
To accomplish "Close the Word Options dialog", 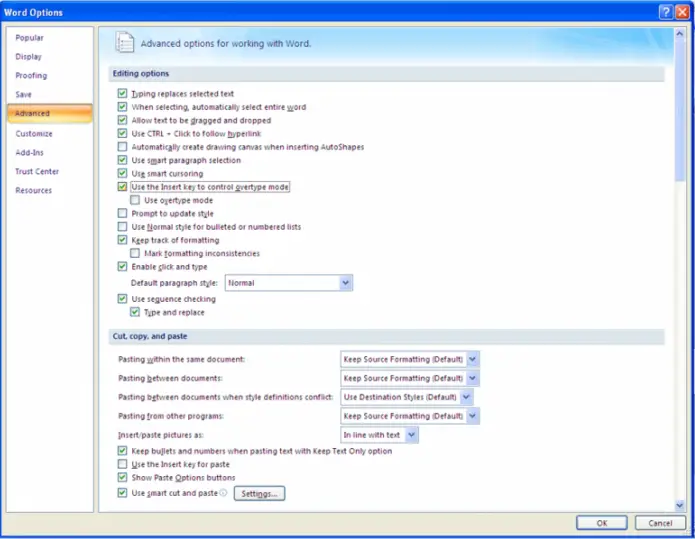I will coord(682,12).
